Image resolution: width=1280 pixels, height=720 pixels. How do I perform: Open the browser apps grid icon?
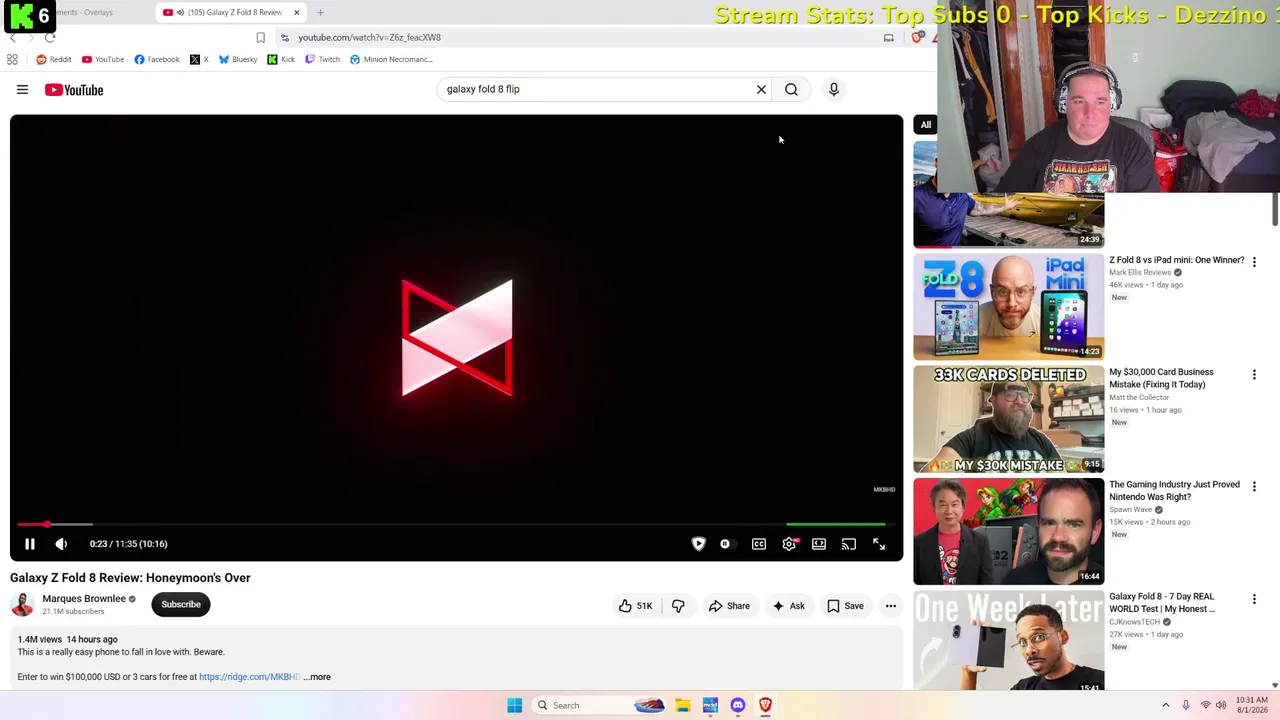point(12,60)
